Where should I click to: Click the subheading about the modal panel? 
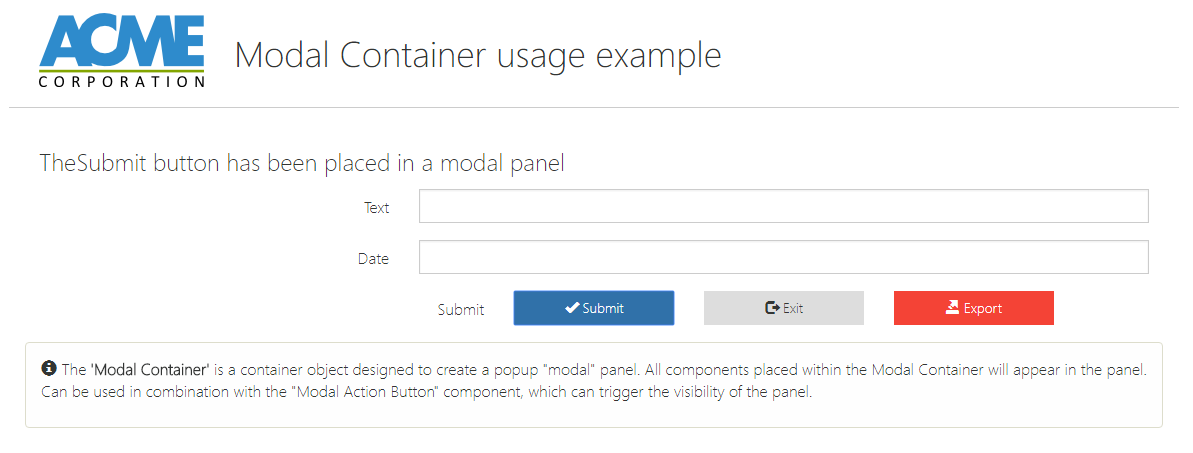pyautogui.click(x=302, y=163)
